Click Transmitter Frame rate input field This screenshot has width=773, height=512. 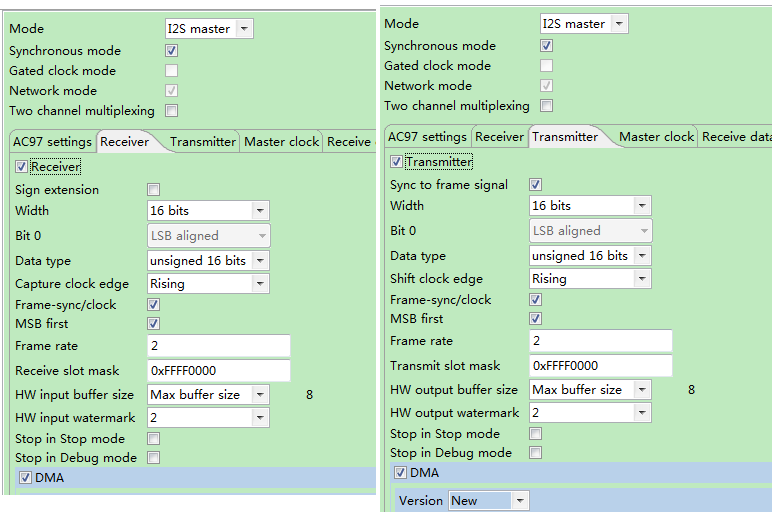pyautogui.click(x=601, y=341)
